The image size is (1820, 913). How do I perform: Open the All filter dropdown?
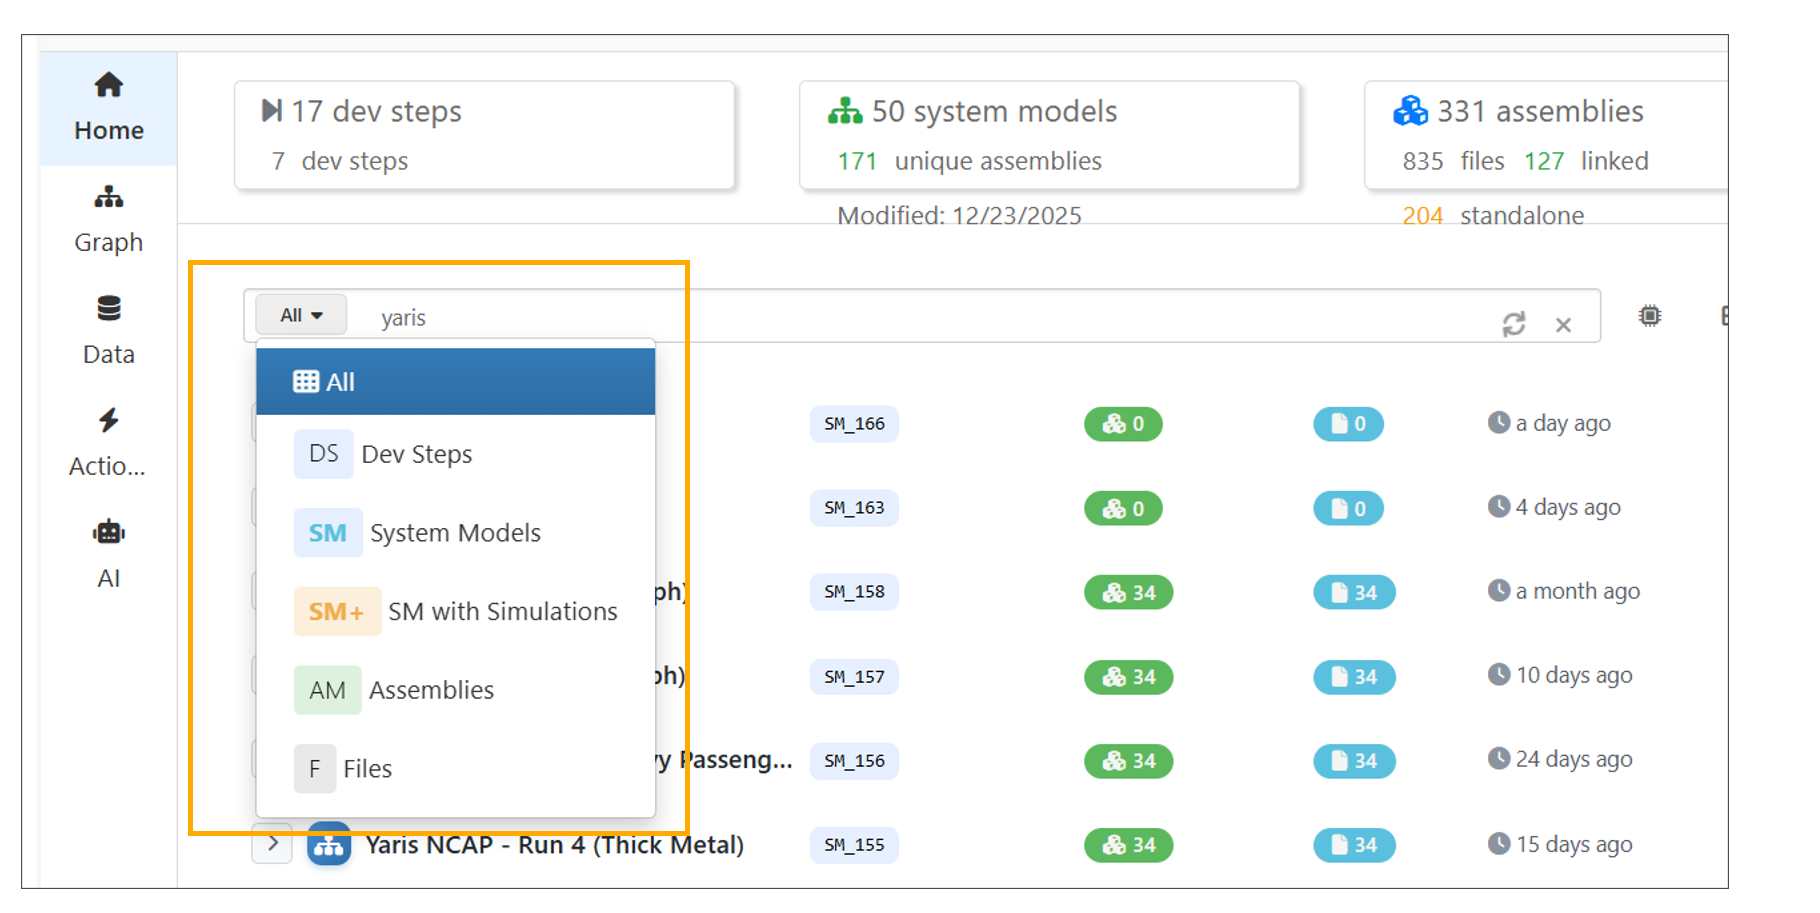point(301,315)
